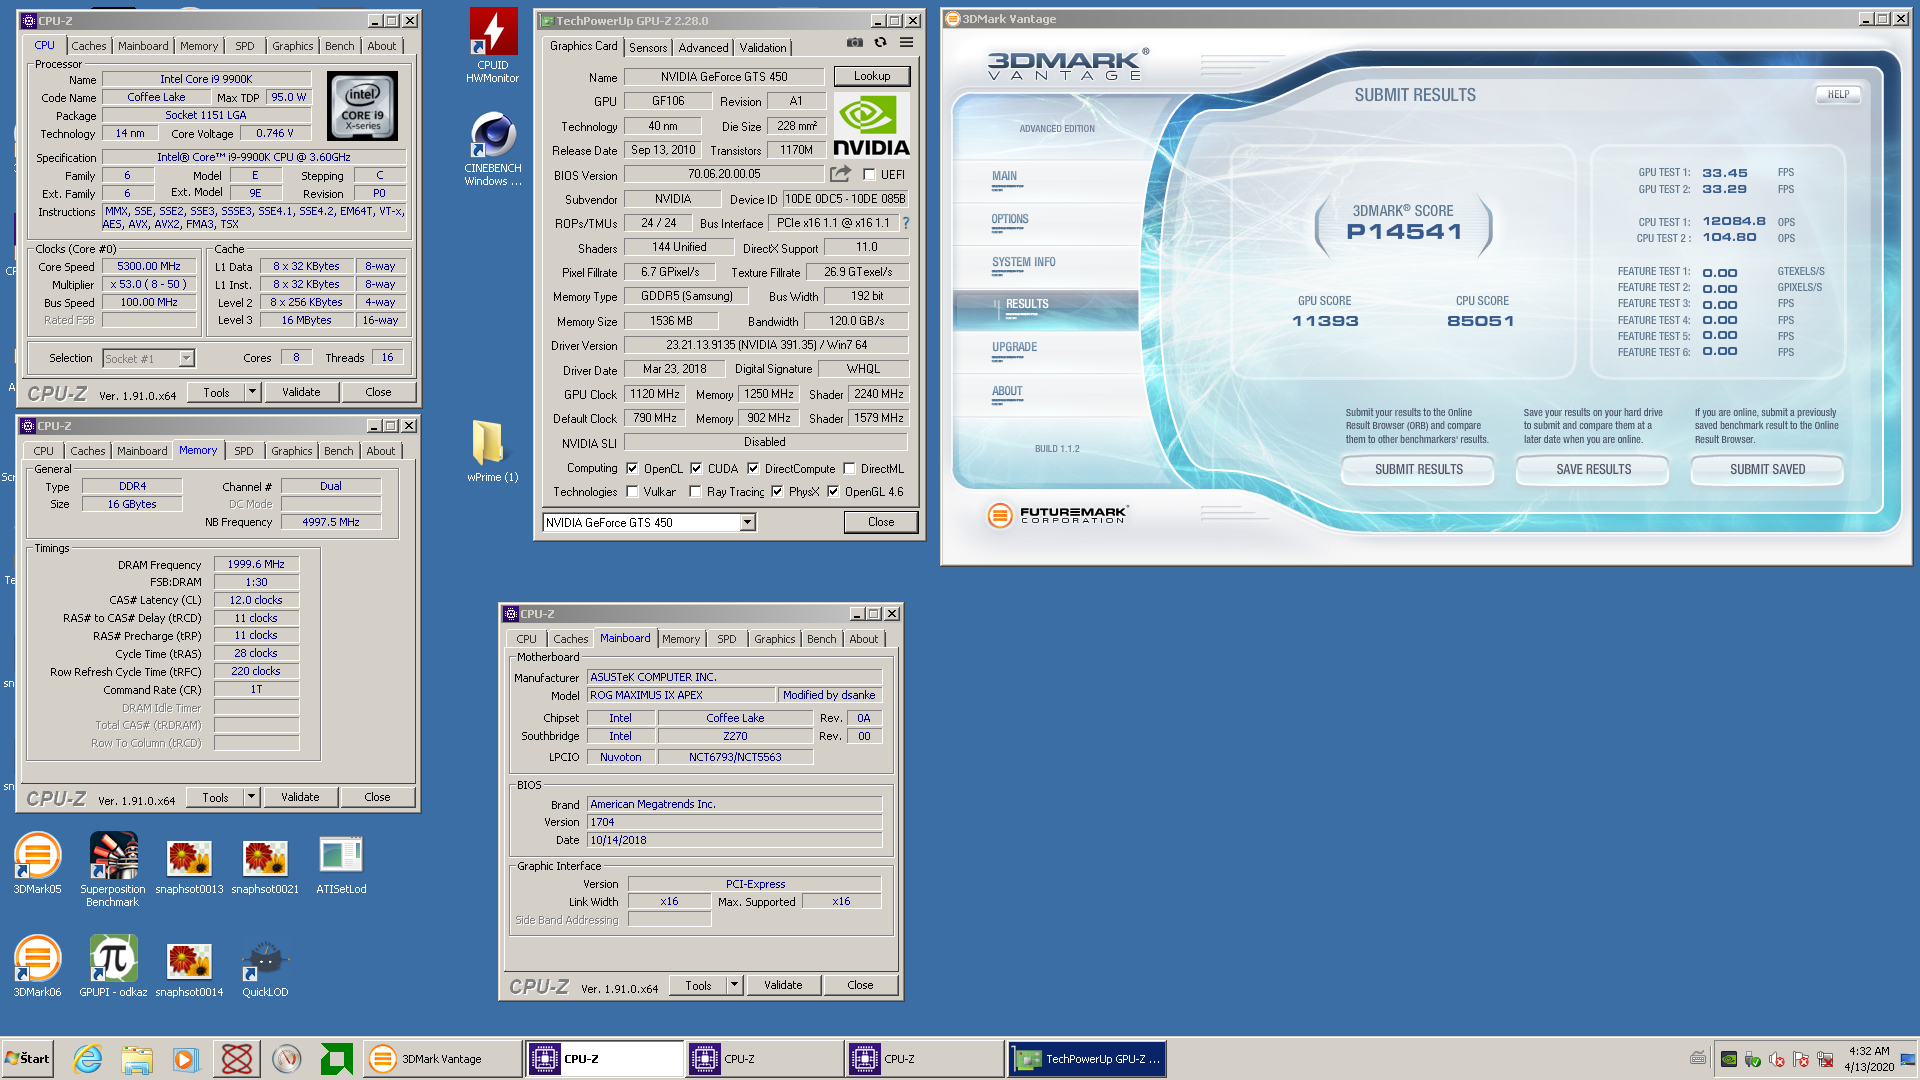This screenshot has width=1920, height=1080.
Task: Launch Superposition Benchmark shortcut
Action: (113, 869)
